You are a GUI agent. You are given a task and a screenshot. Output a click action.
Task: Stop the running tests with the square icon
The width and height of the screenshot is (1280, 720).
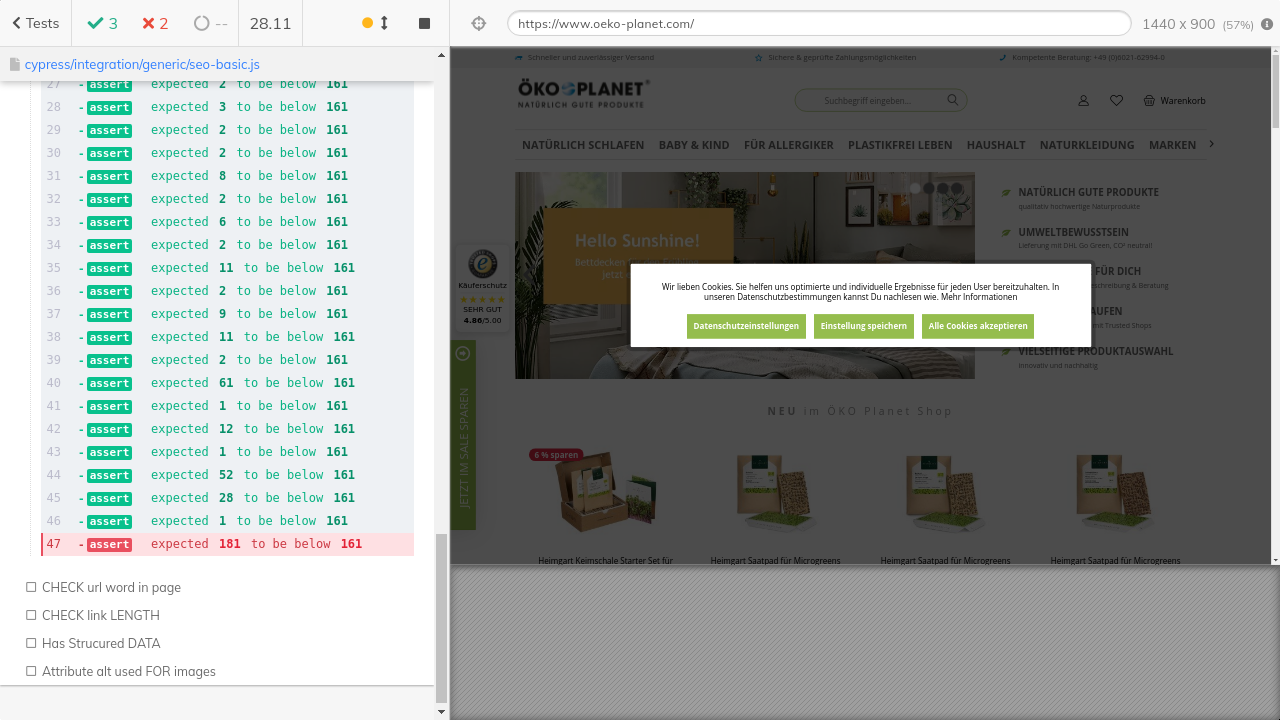click(424, 23)
